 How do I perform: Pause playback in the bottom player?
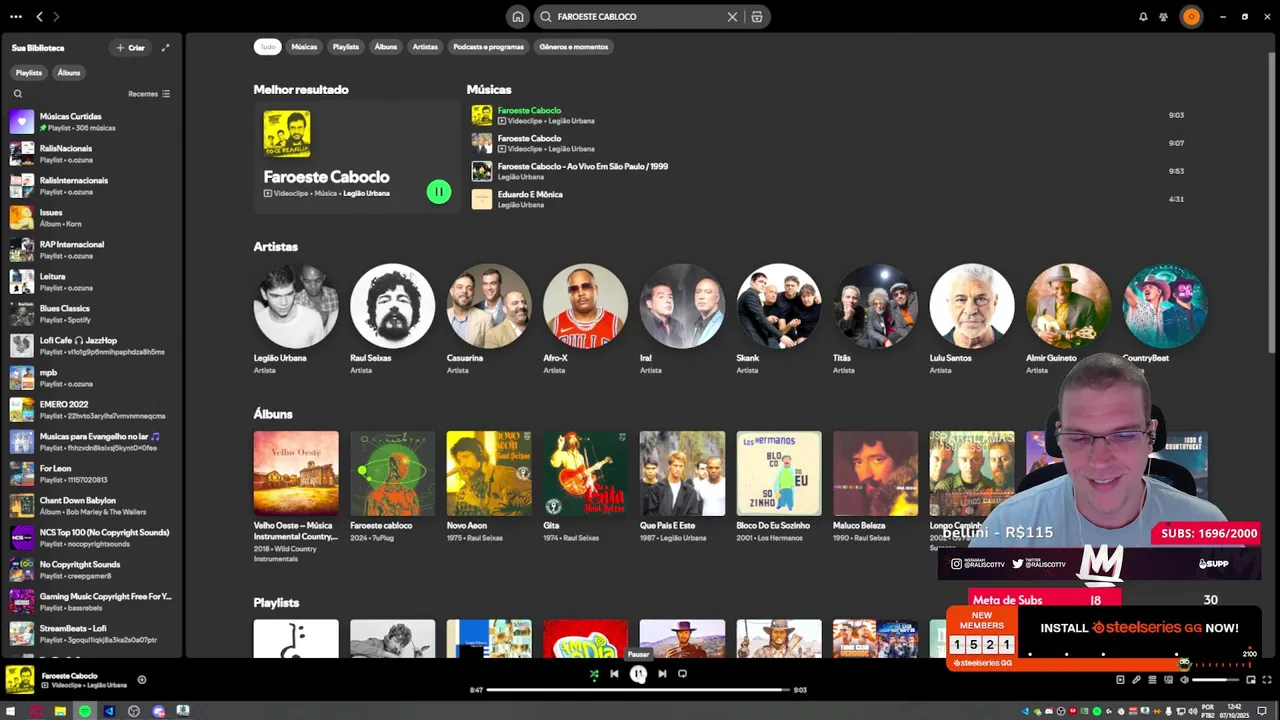pos(638,674)
